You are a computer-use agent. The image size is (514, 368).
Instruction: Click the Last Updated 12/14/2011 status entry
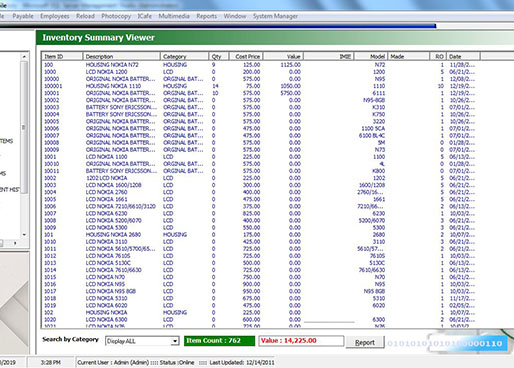242,362
